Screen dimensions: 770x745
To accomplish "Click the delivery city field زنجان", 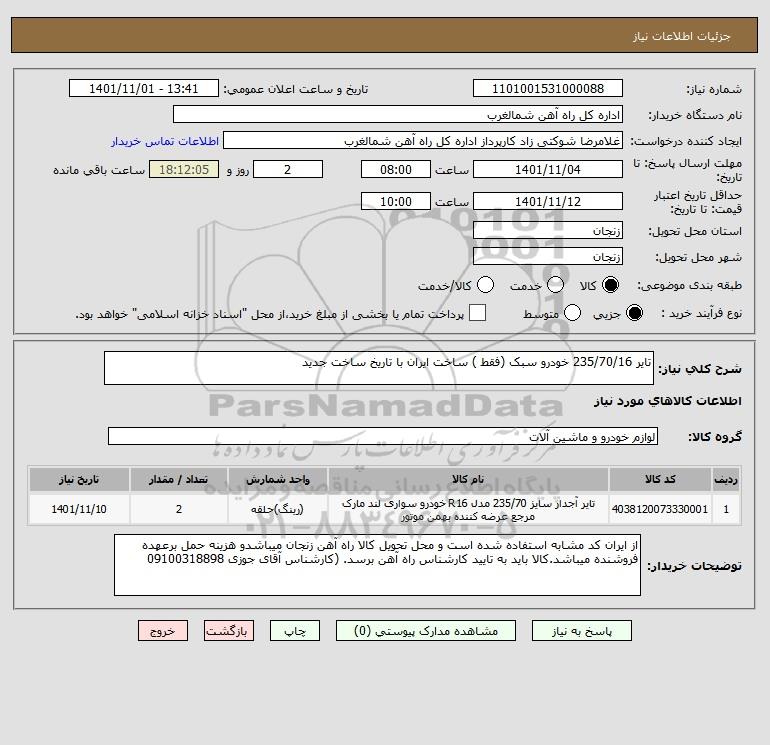I will tap(548, 256).
